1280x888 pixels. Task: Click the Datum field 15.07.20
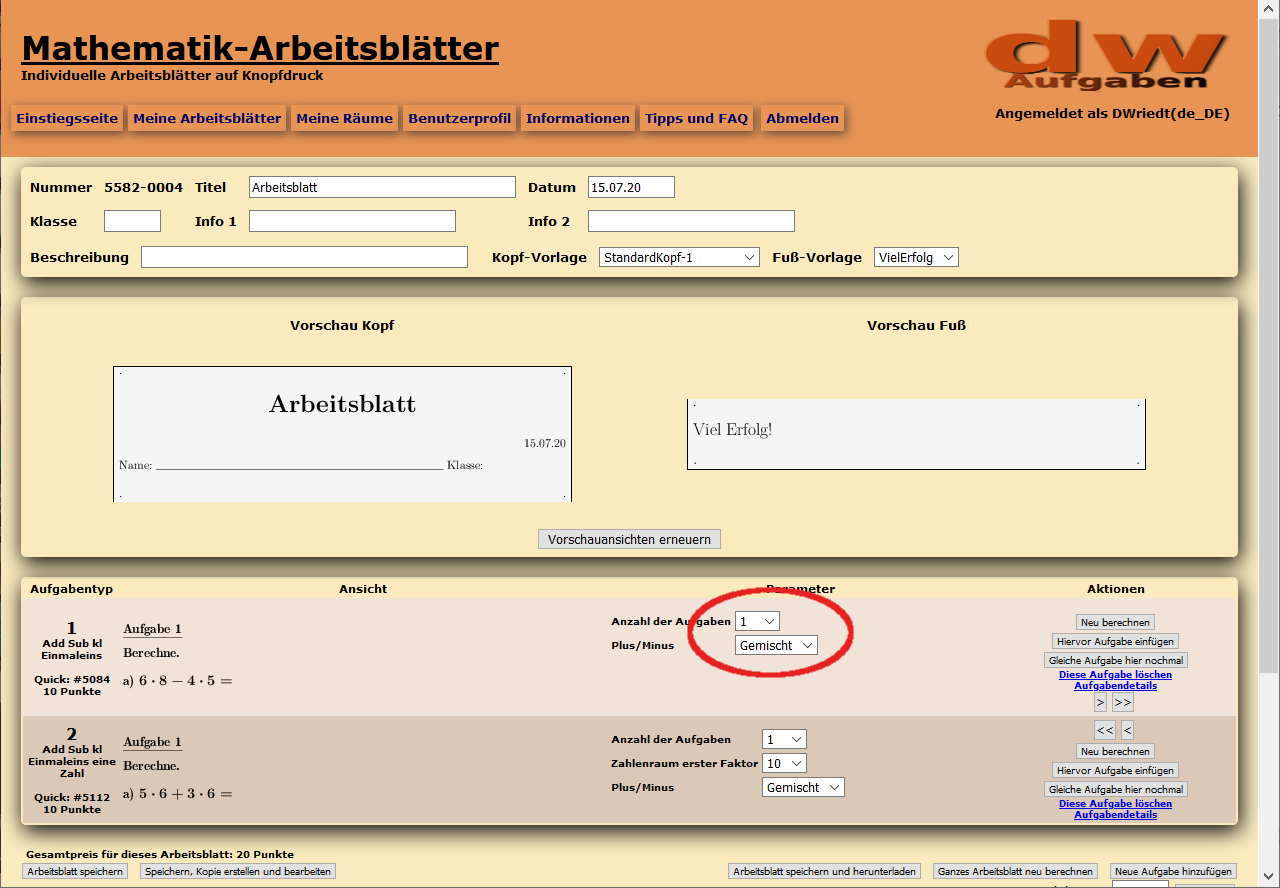coord(631,187)
